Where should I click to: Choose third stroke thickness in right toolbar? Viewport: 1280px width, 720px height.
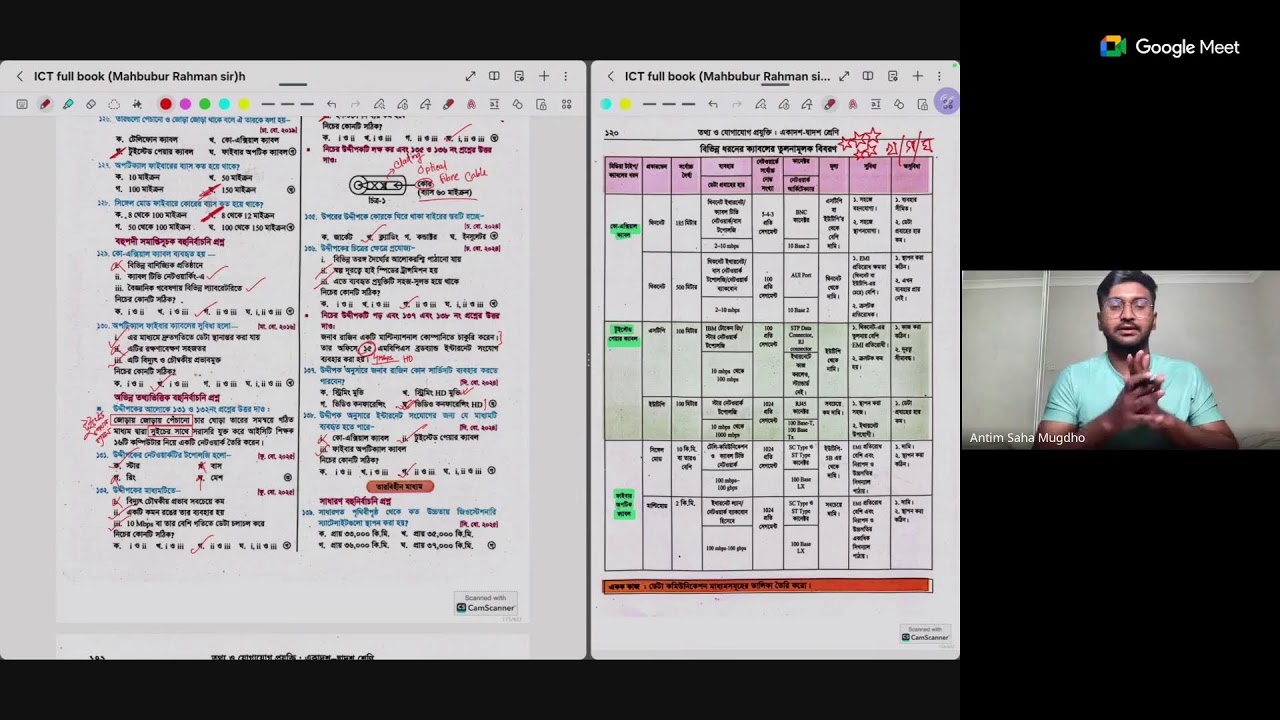688,104
